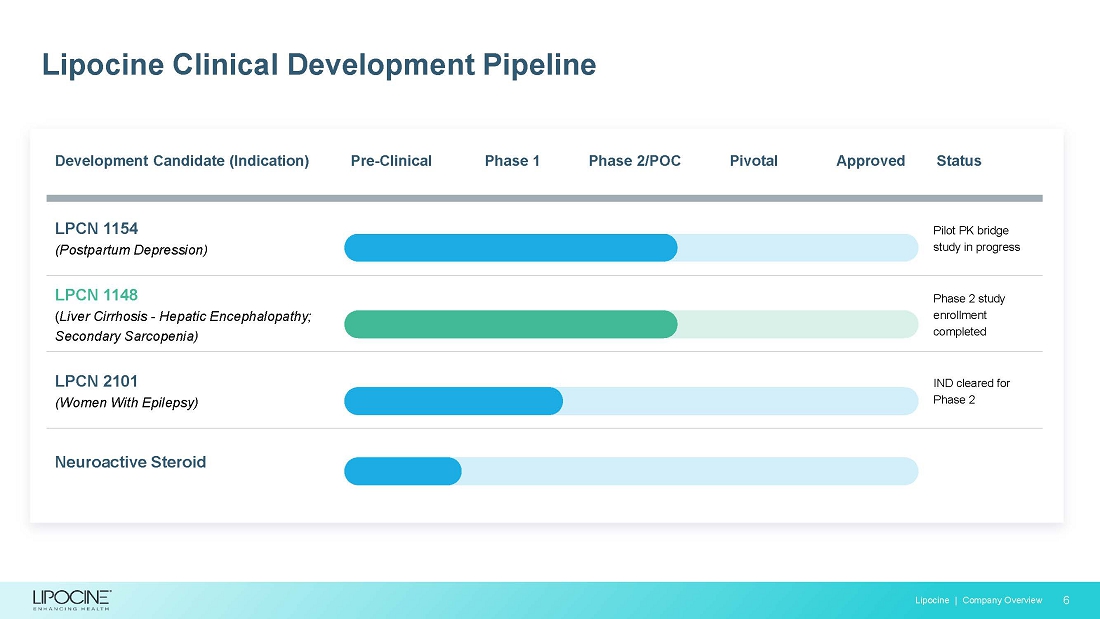This screenshot has height=619, width=1100.
Task: Open the 'LPCN 2101' candidate name
Action: pos(96,381)
